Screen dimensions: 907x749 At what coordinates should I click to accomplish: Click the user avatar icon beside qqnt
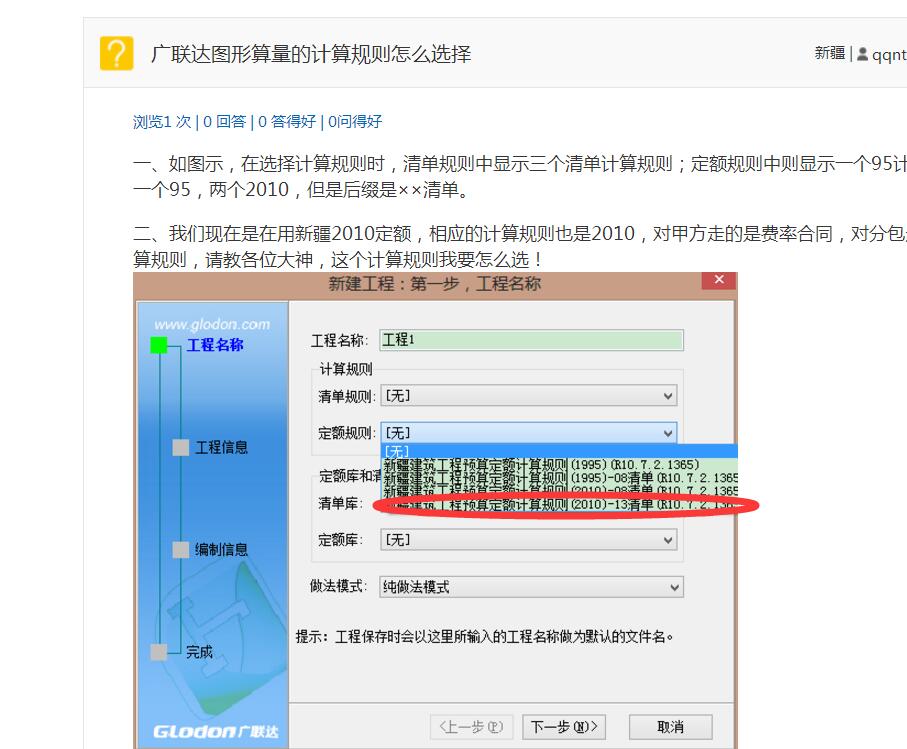[x=862, y=54]
